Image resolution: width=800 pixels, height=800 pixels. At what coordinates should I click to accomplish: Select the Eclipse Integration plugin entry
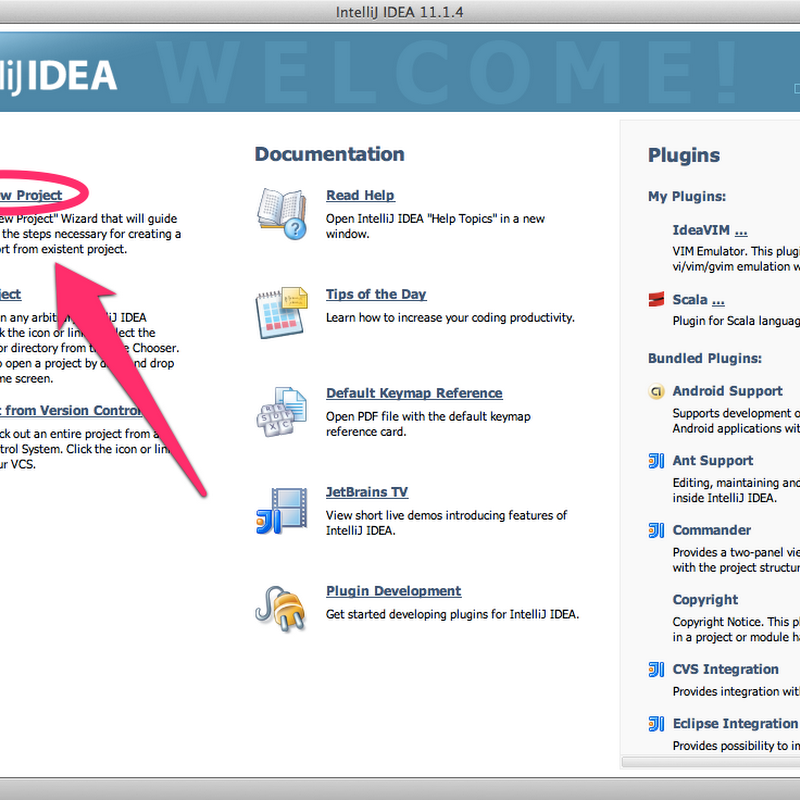click(735, 724)
